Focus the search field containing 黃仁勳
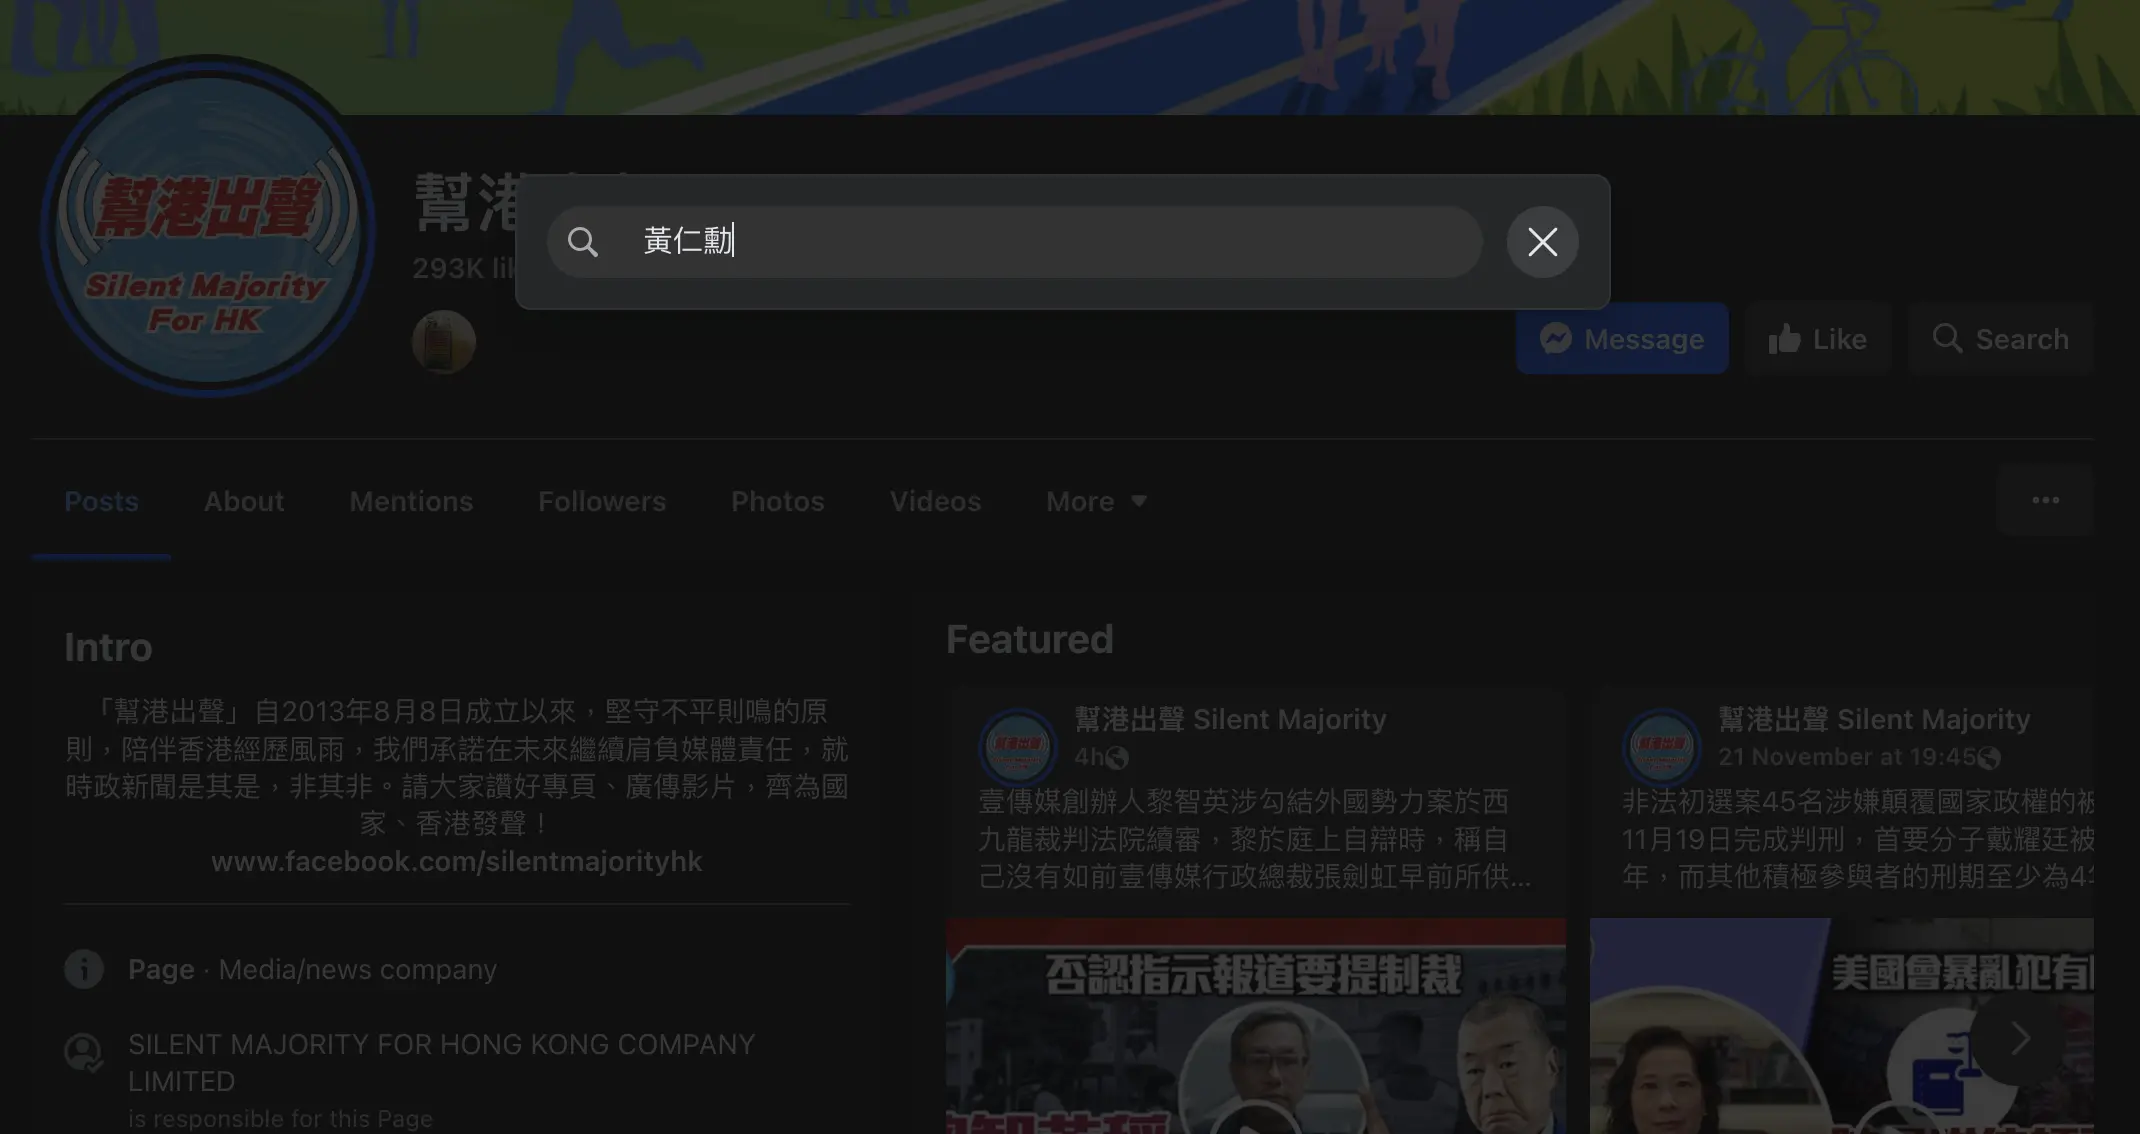 point(1014,242)
